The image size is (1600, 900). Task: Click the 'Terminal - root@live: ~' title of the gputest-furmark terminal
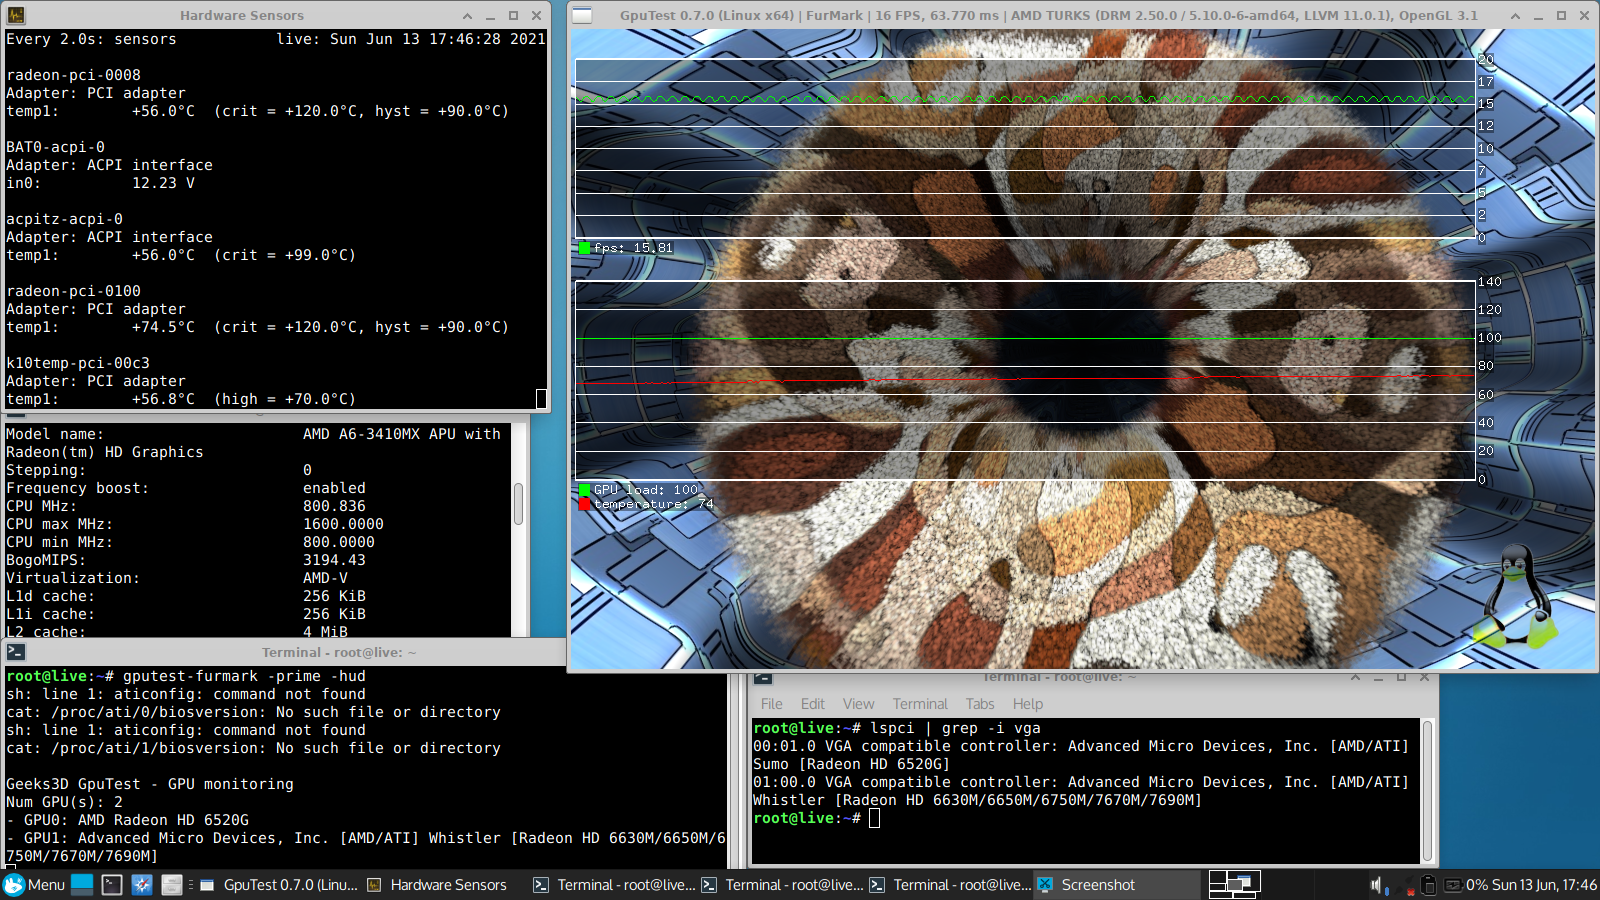tap(339, 652)
